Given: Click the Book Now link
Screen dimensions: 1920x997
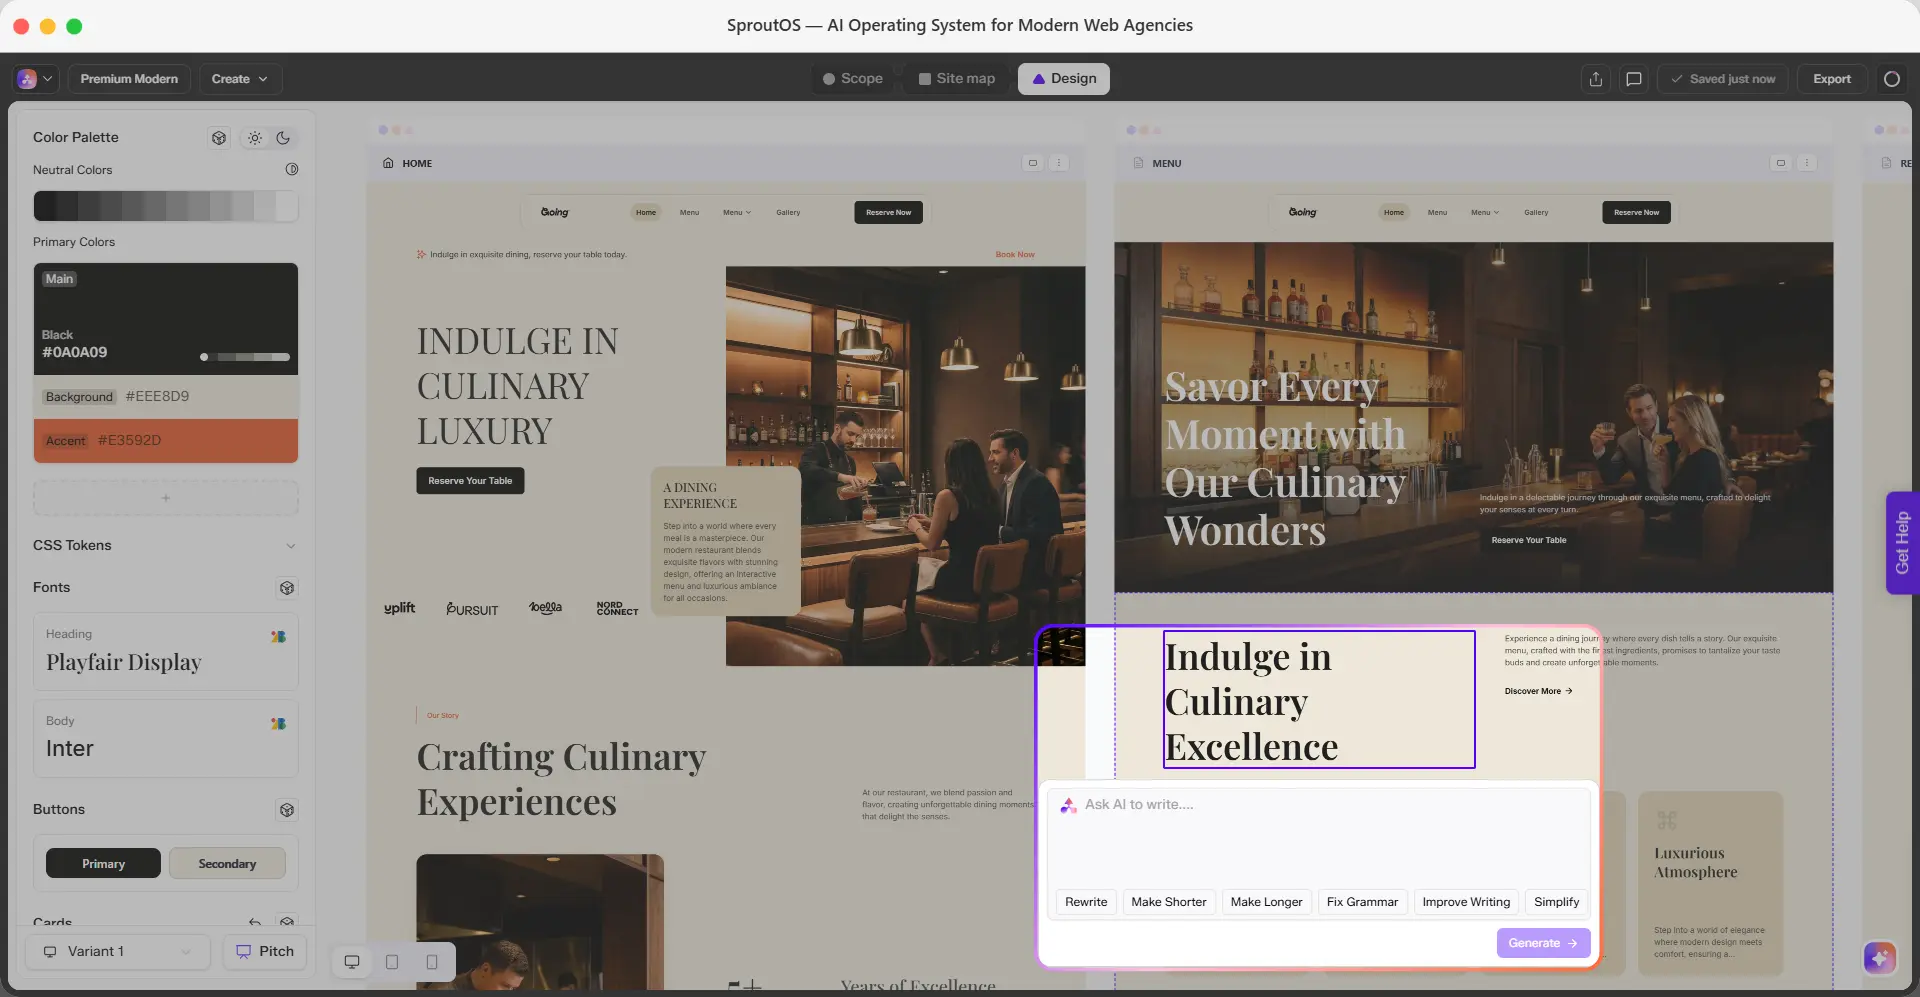Looking at the screenshot, I should 1015,255.
